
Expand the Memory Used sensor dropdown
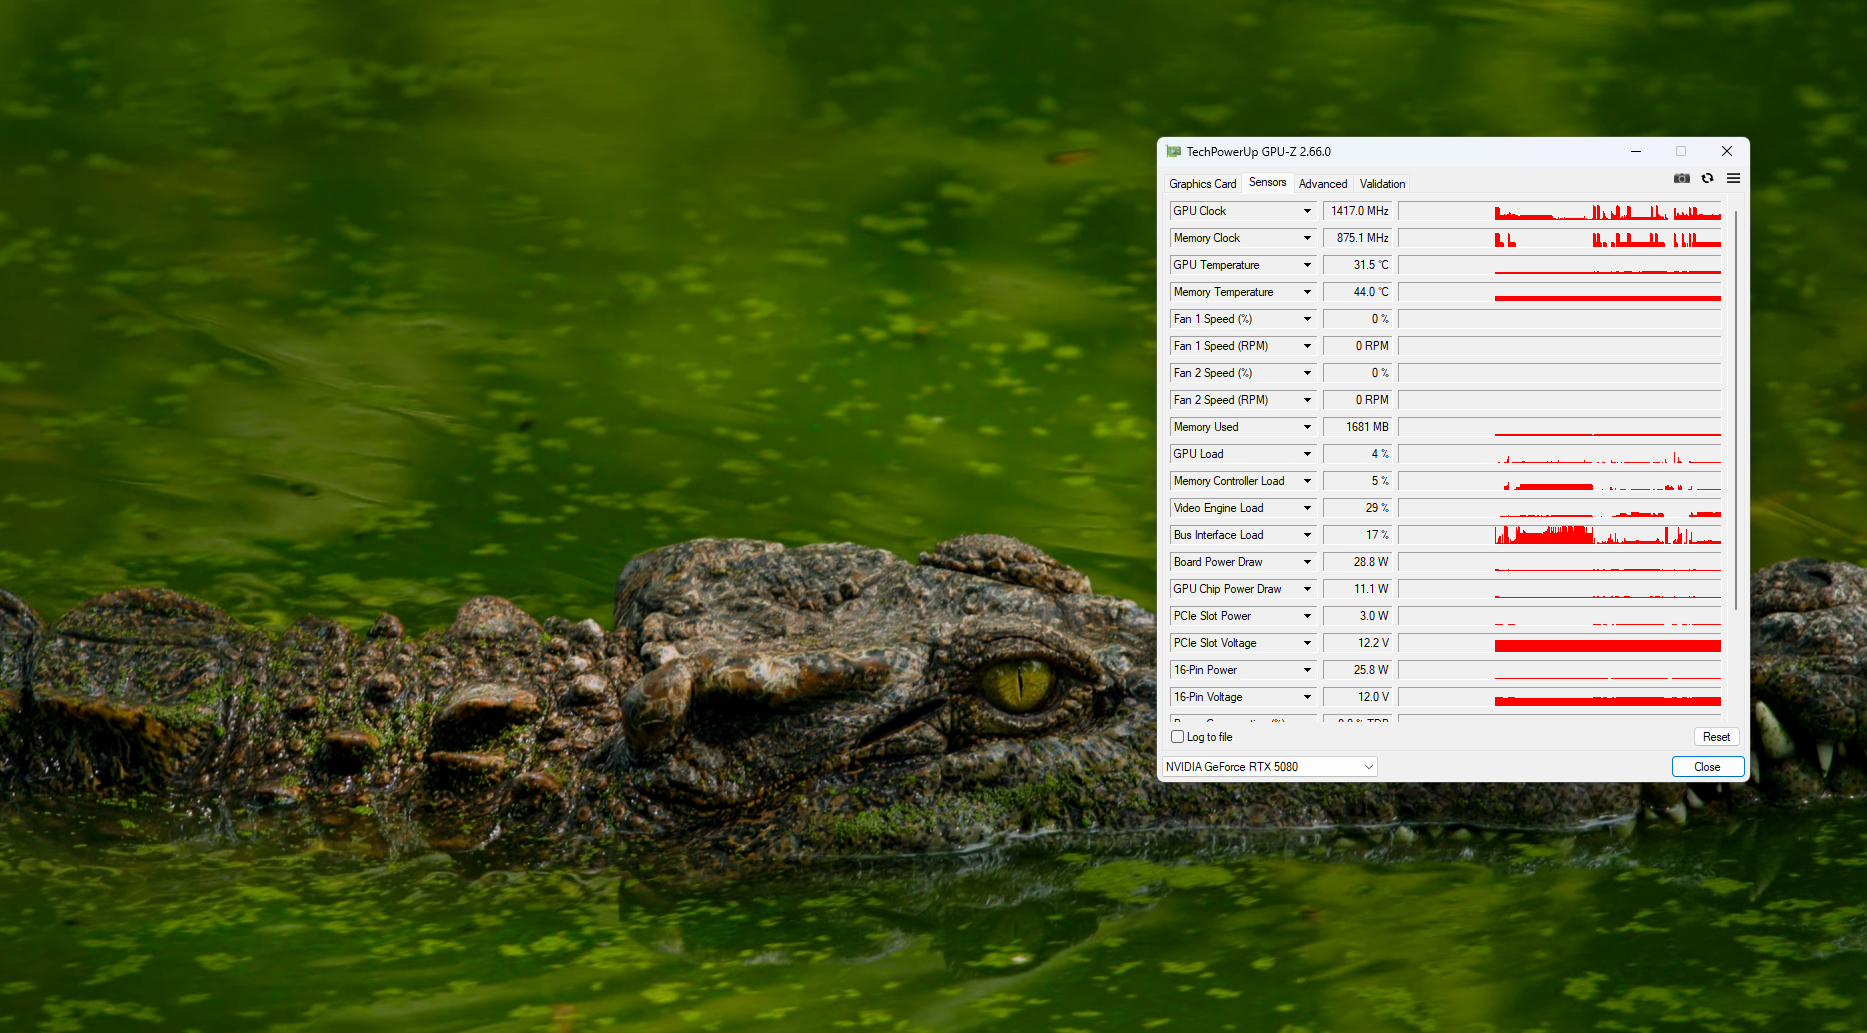tap(1306, 427)
